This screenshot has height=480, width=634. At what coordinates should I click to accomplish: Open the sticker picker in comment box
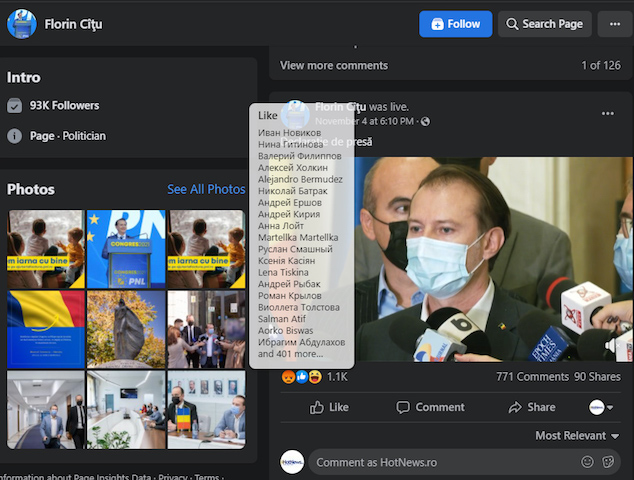click(x=608, y=462)
